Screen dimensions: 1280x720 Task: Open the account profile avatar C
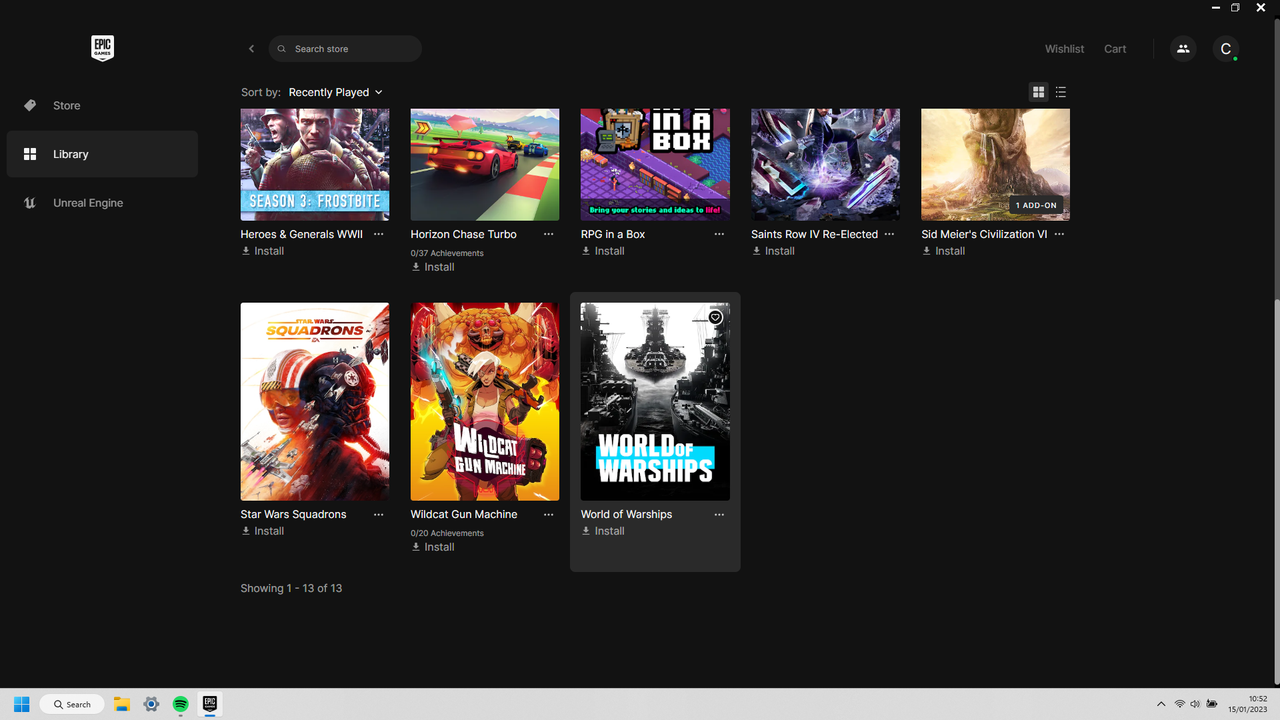coord(1226,49)
